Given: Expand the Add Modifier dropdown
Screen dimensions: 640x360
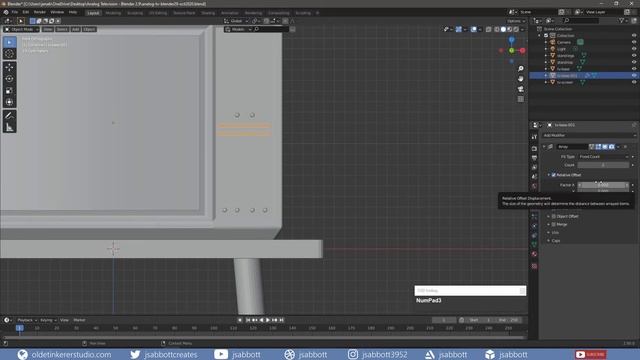Looking at the screenshot, I should [x=589, y=135].
